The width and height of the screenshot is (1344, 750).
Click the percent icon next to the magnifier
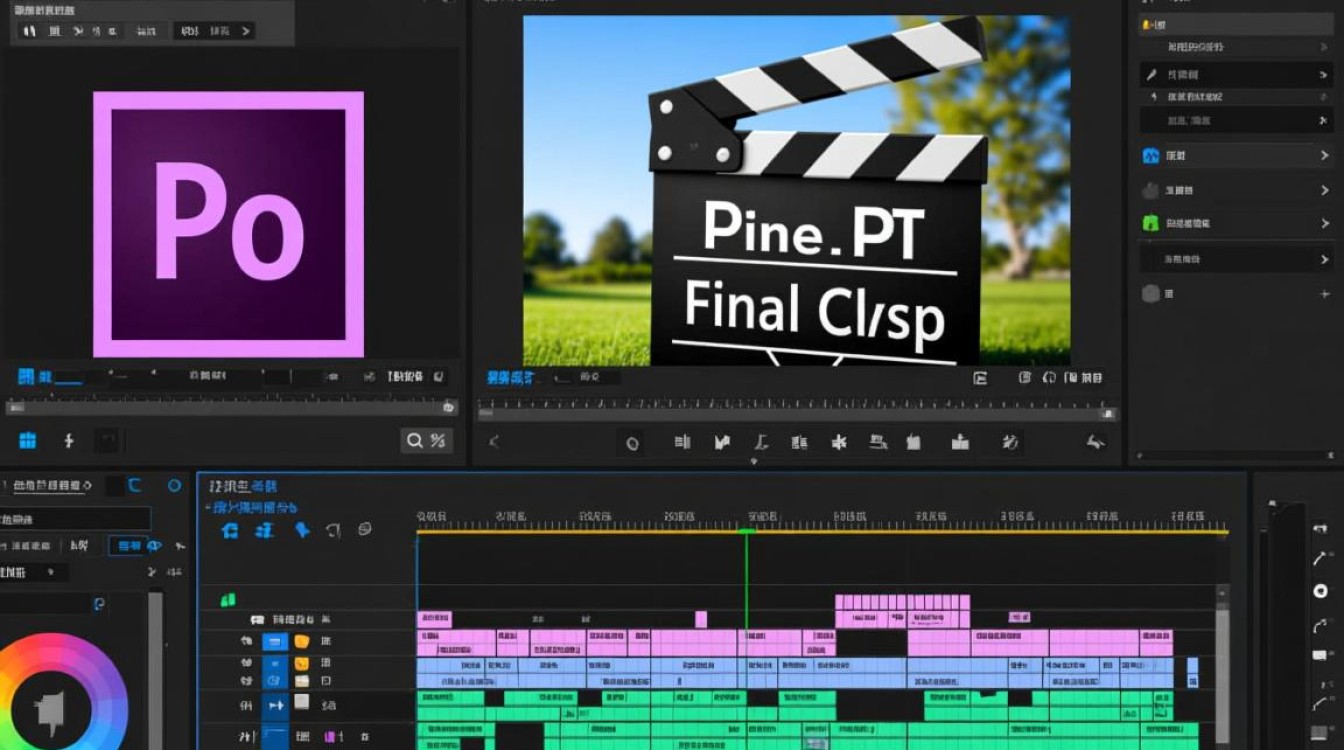click(x=438, y=440)
